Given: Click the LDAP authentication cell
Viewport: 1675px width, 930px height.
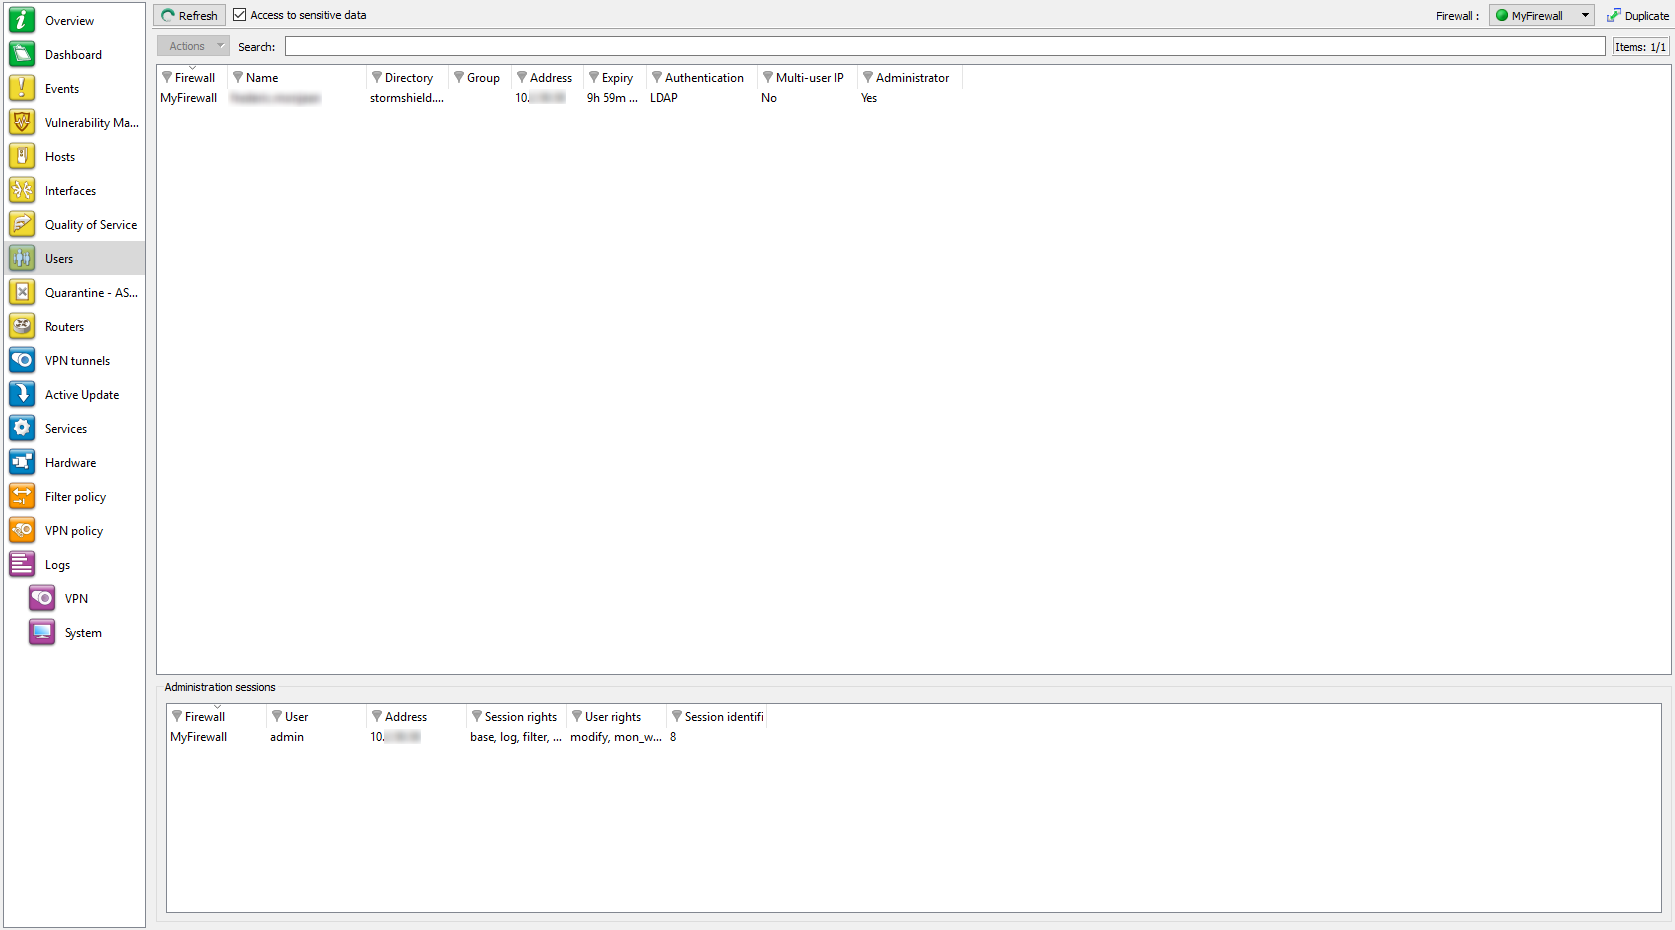Looking at the screenshot, I should point(664,98).
